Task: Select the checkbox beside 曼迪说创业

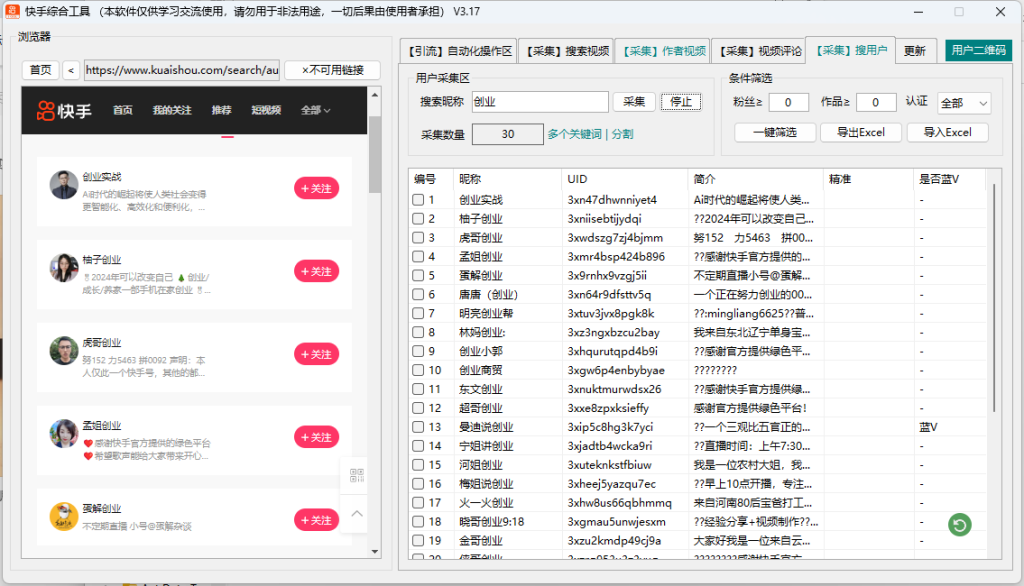Action: click(417, 427)
